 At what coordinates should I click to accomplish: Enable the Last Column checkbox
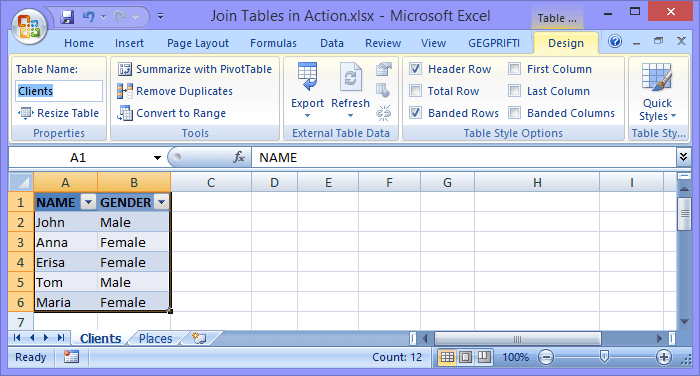[x=514, y=91]
